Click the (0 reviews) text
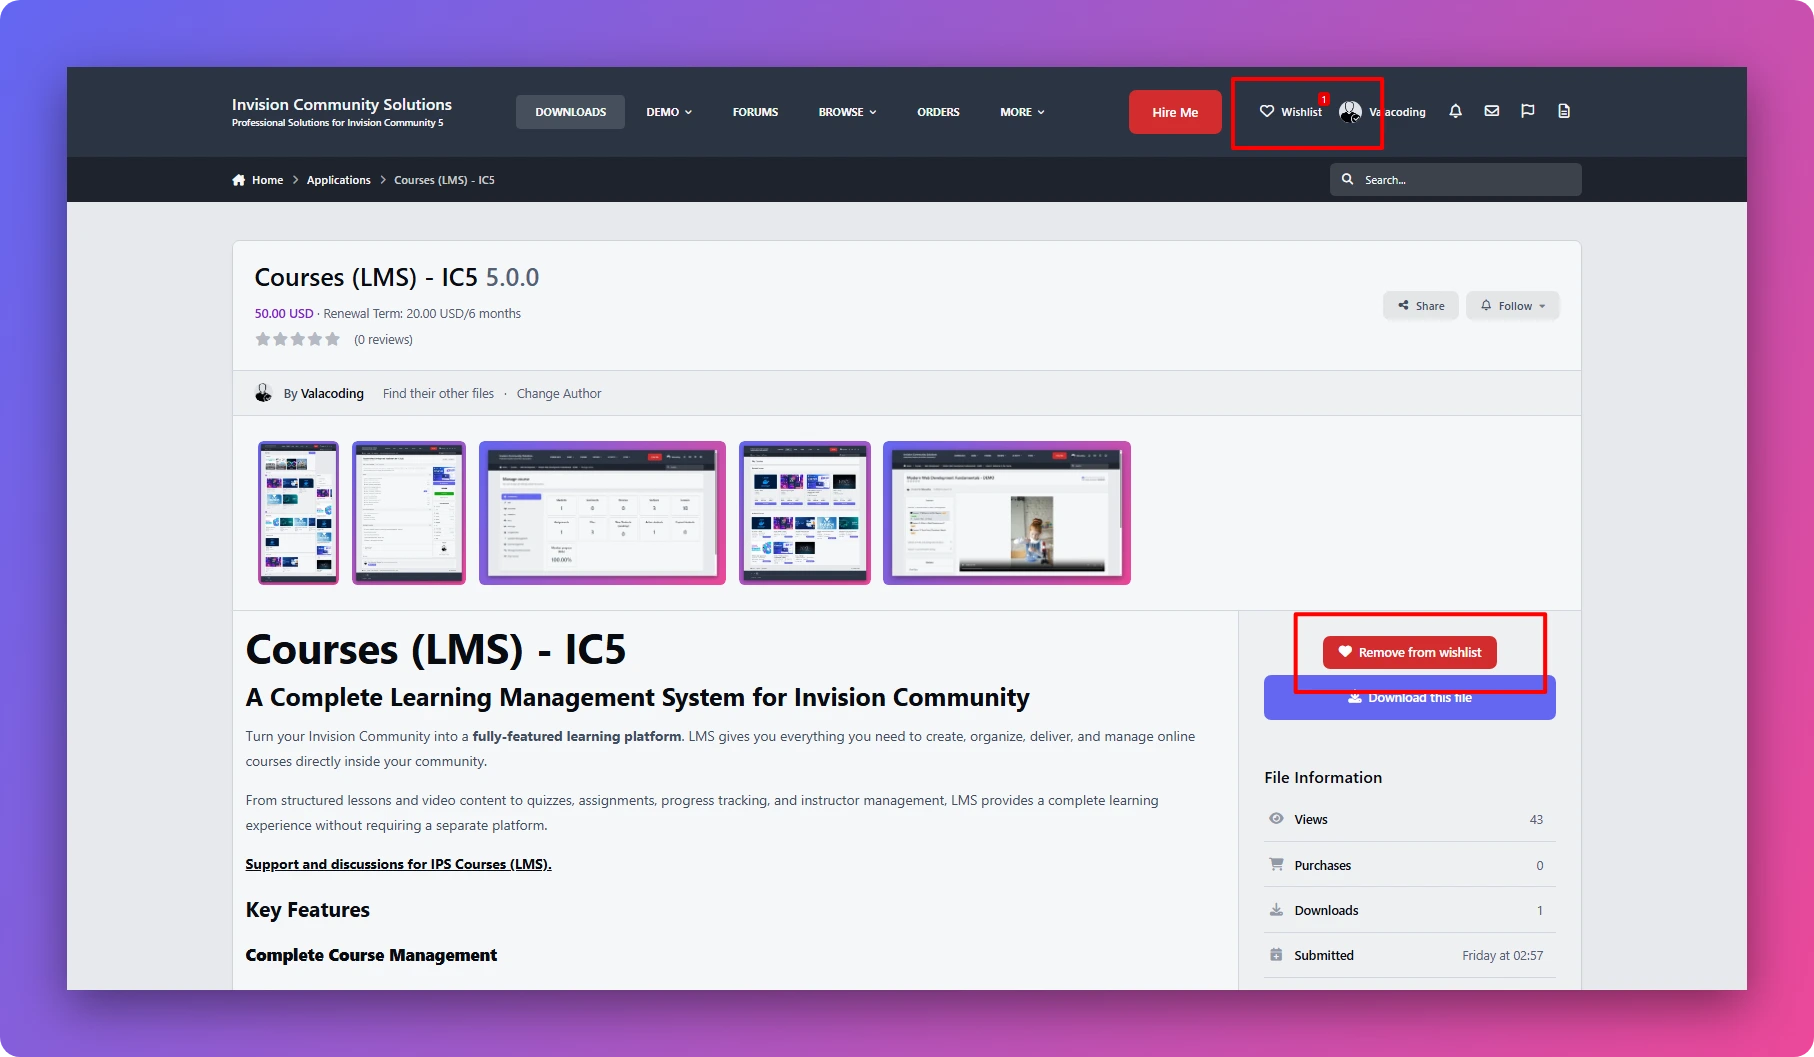 pos(383,339)
